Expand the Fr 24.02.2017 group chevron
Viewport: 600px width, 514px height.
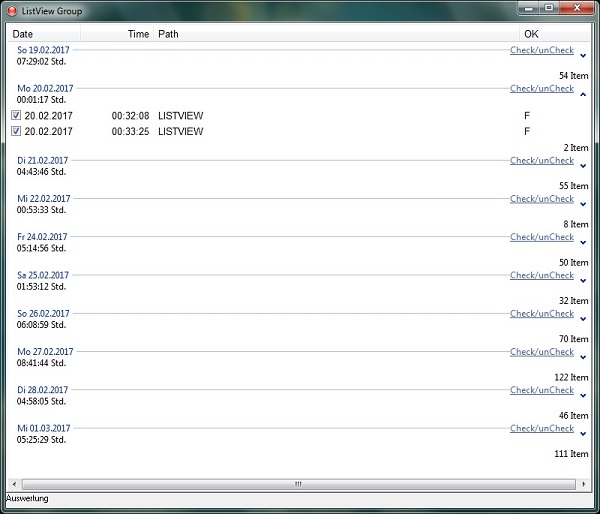583,242
